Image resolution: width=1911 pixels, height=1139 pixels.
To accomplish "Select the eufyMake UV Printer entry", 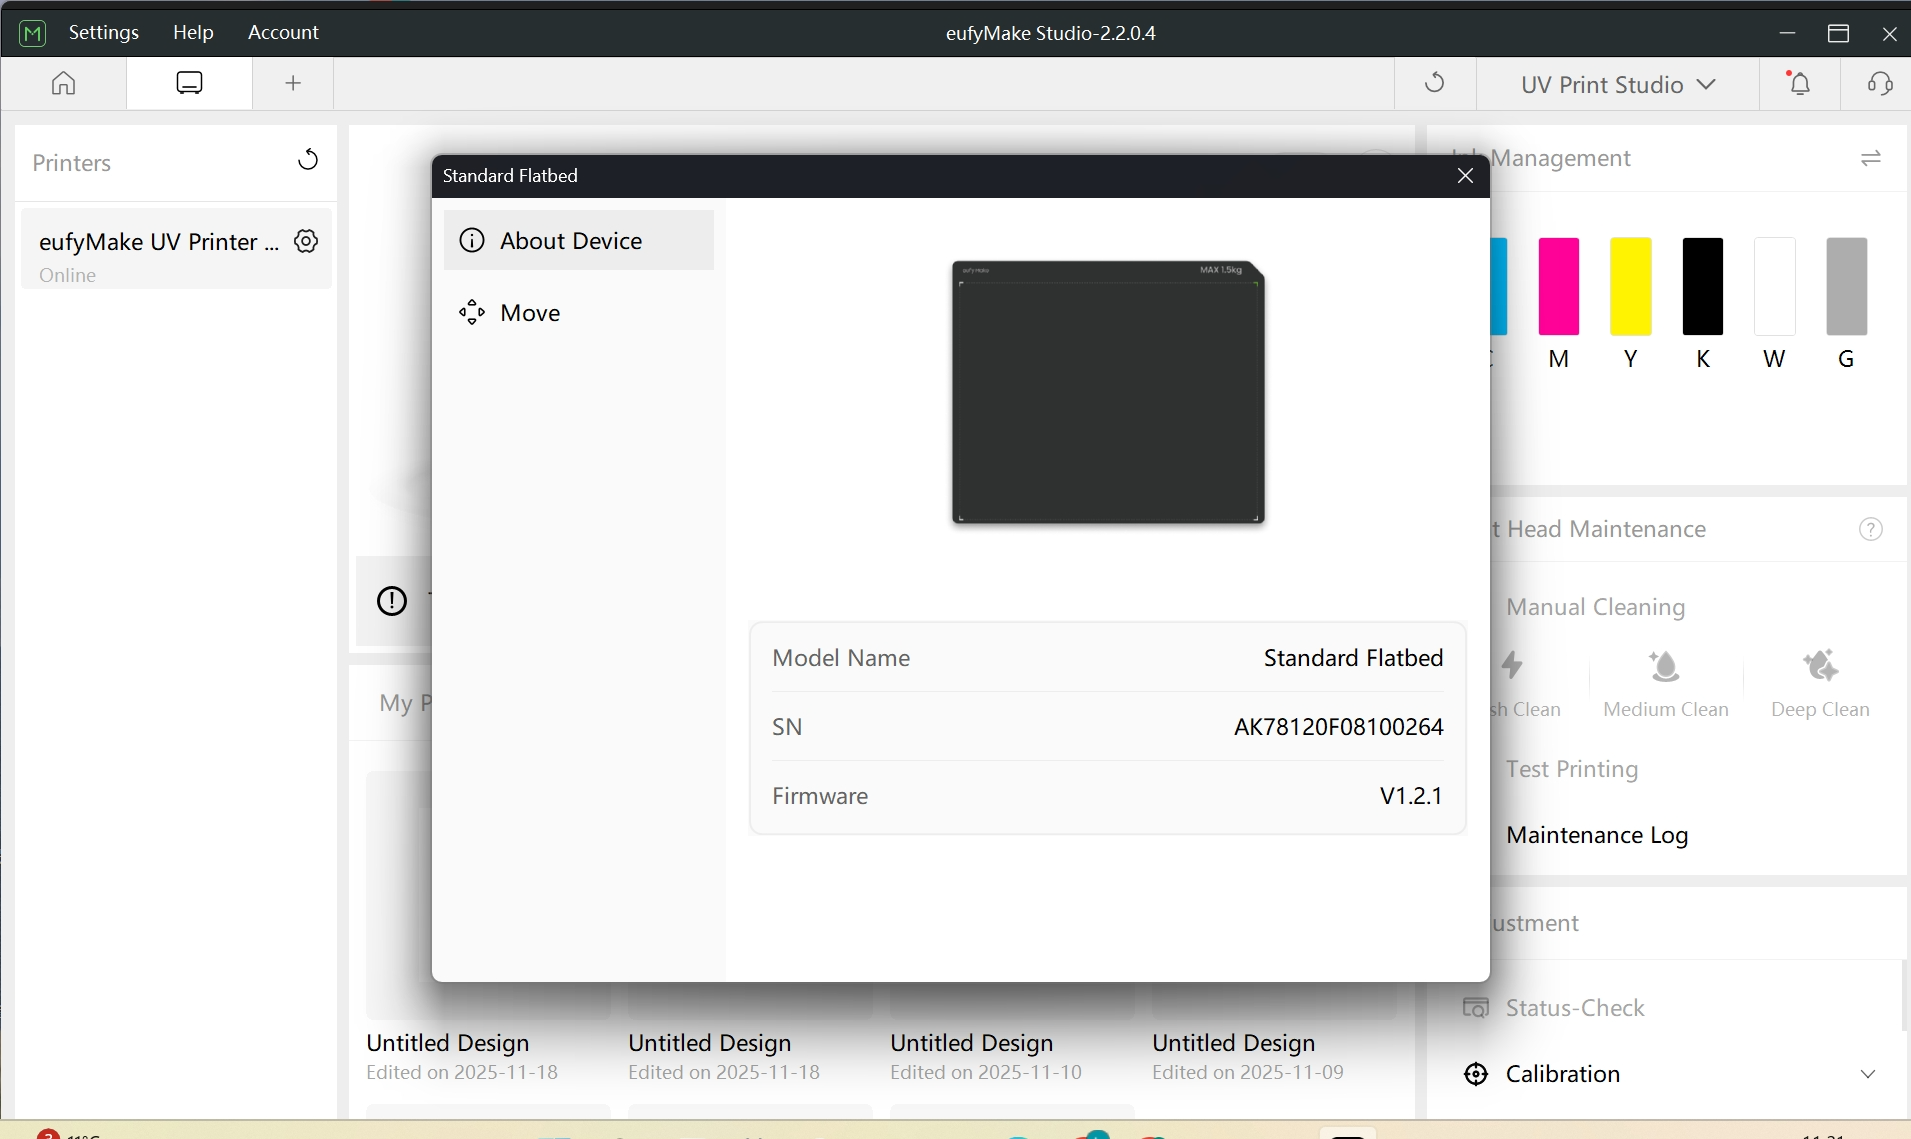I will tap(176, 249).
